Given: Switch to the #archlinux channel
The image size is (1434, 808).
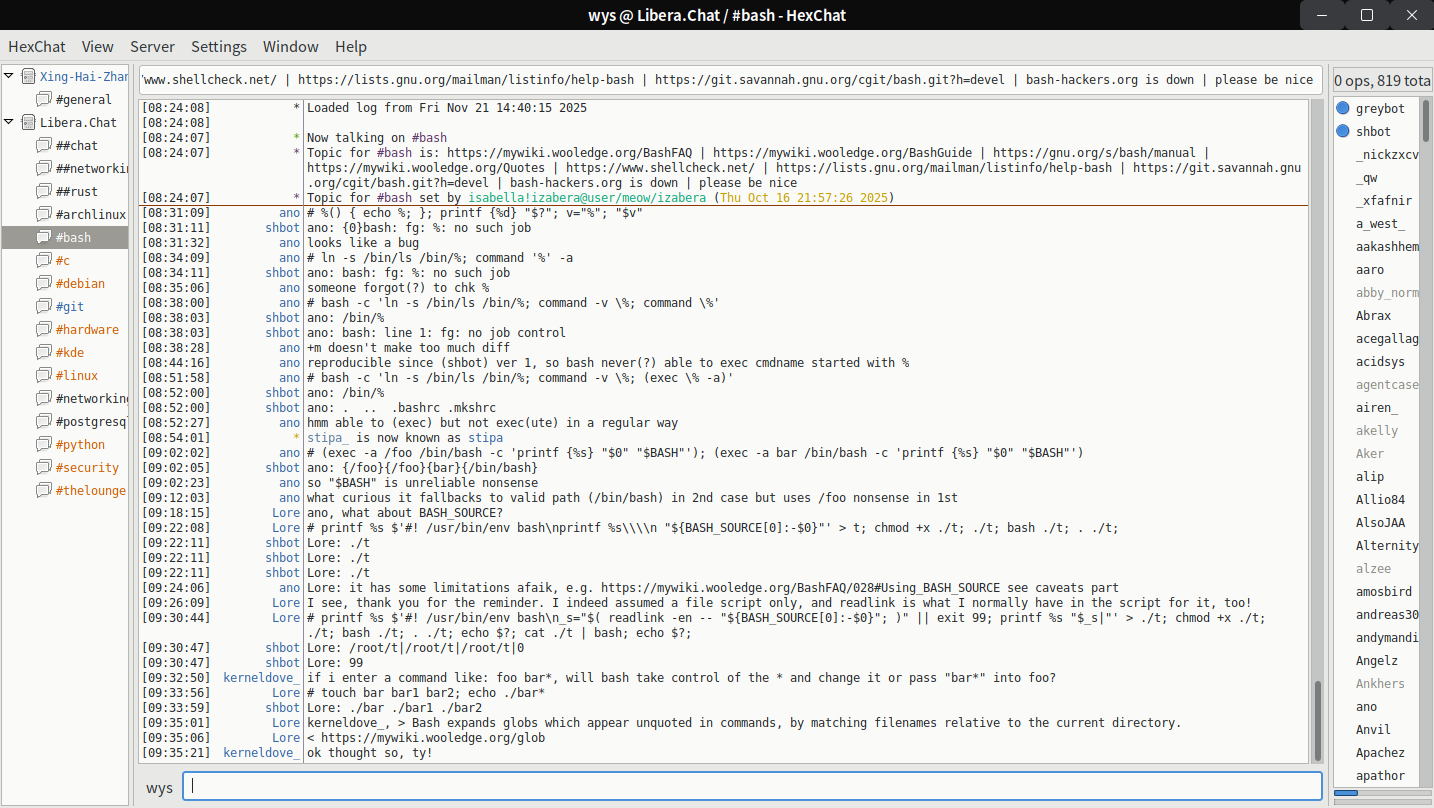Looking at the screenshot, I should 90,214.
